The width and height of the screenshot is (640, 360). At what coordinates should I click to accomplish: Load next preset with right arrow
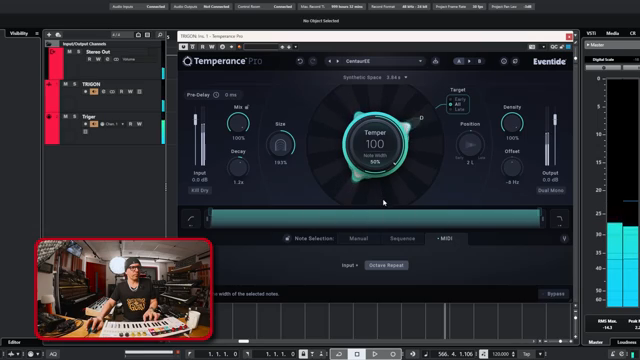[338, 61]
